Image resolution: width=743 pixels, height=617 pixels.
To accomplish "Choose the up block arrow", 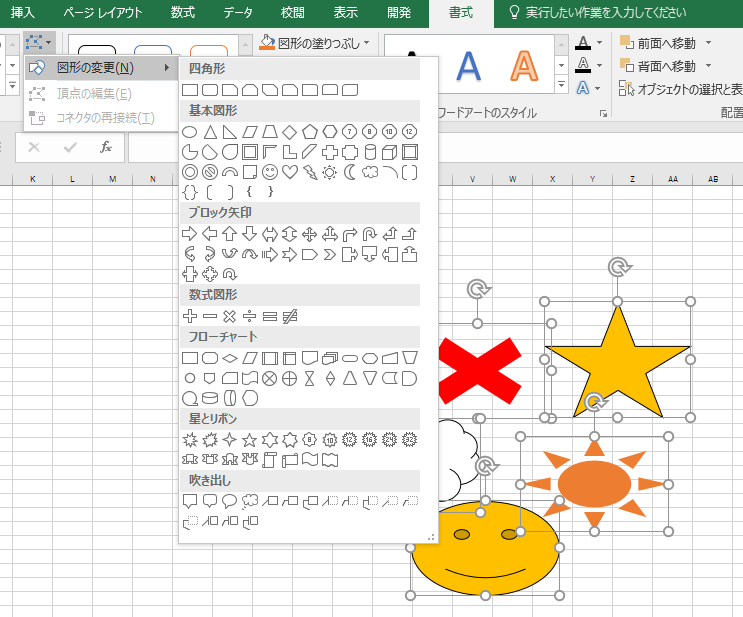I will click(229, 234).
